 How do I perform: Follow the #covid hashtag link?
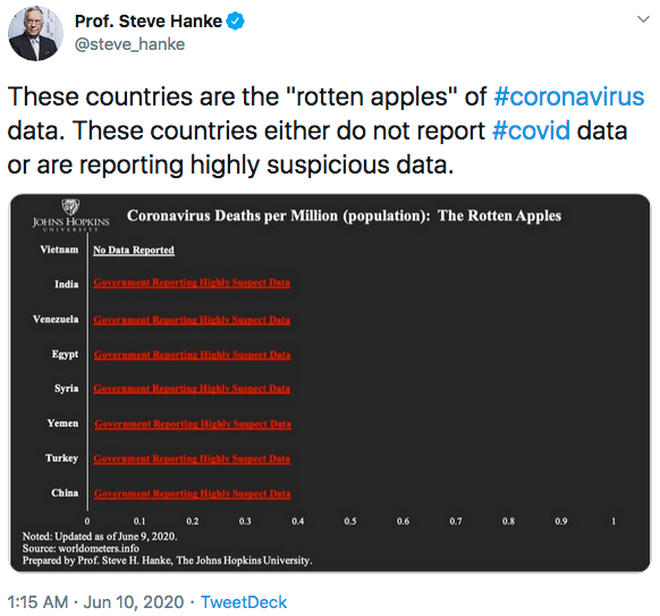point(531,131)
